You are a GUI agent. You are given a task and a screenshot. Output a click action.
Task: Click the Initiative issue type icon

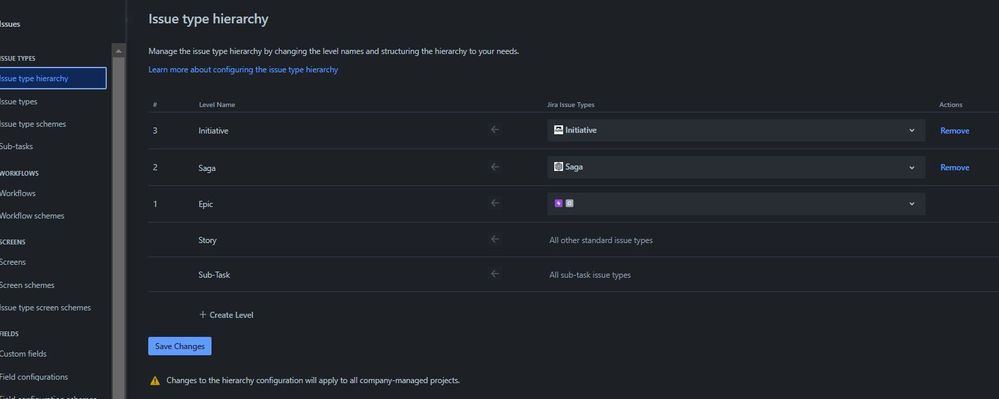coord(558,130)
